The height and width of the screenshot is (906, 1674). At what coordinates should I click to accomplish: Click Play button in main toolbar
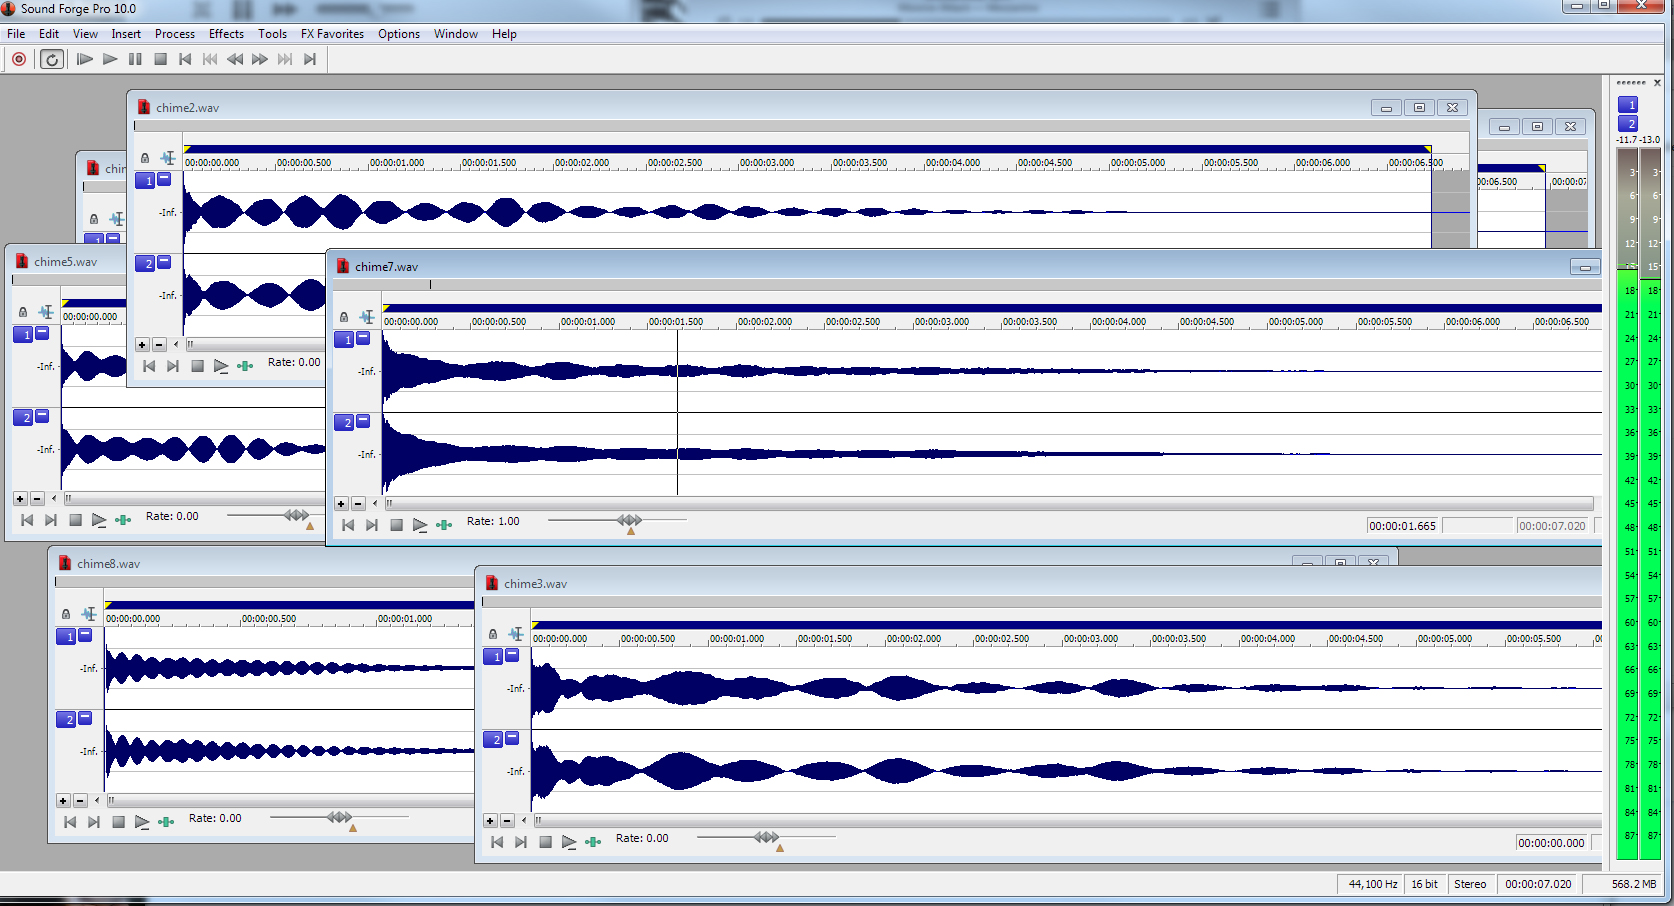click(110, 59)
